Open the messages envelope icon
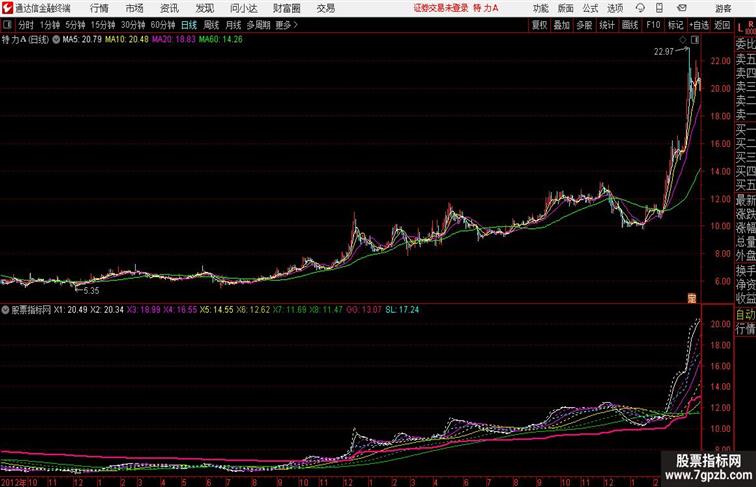Viewport: 756px width, 487px height. click(682, 8)
